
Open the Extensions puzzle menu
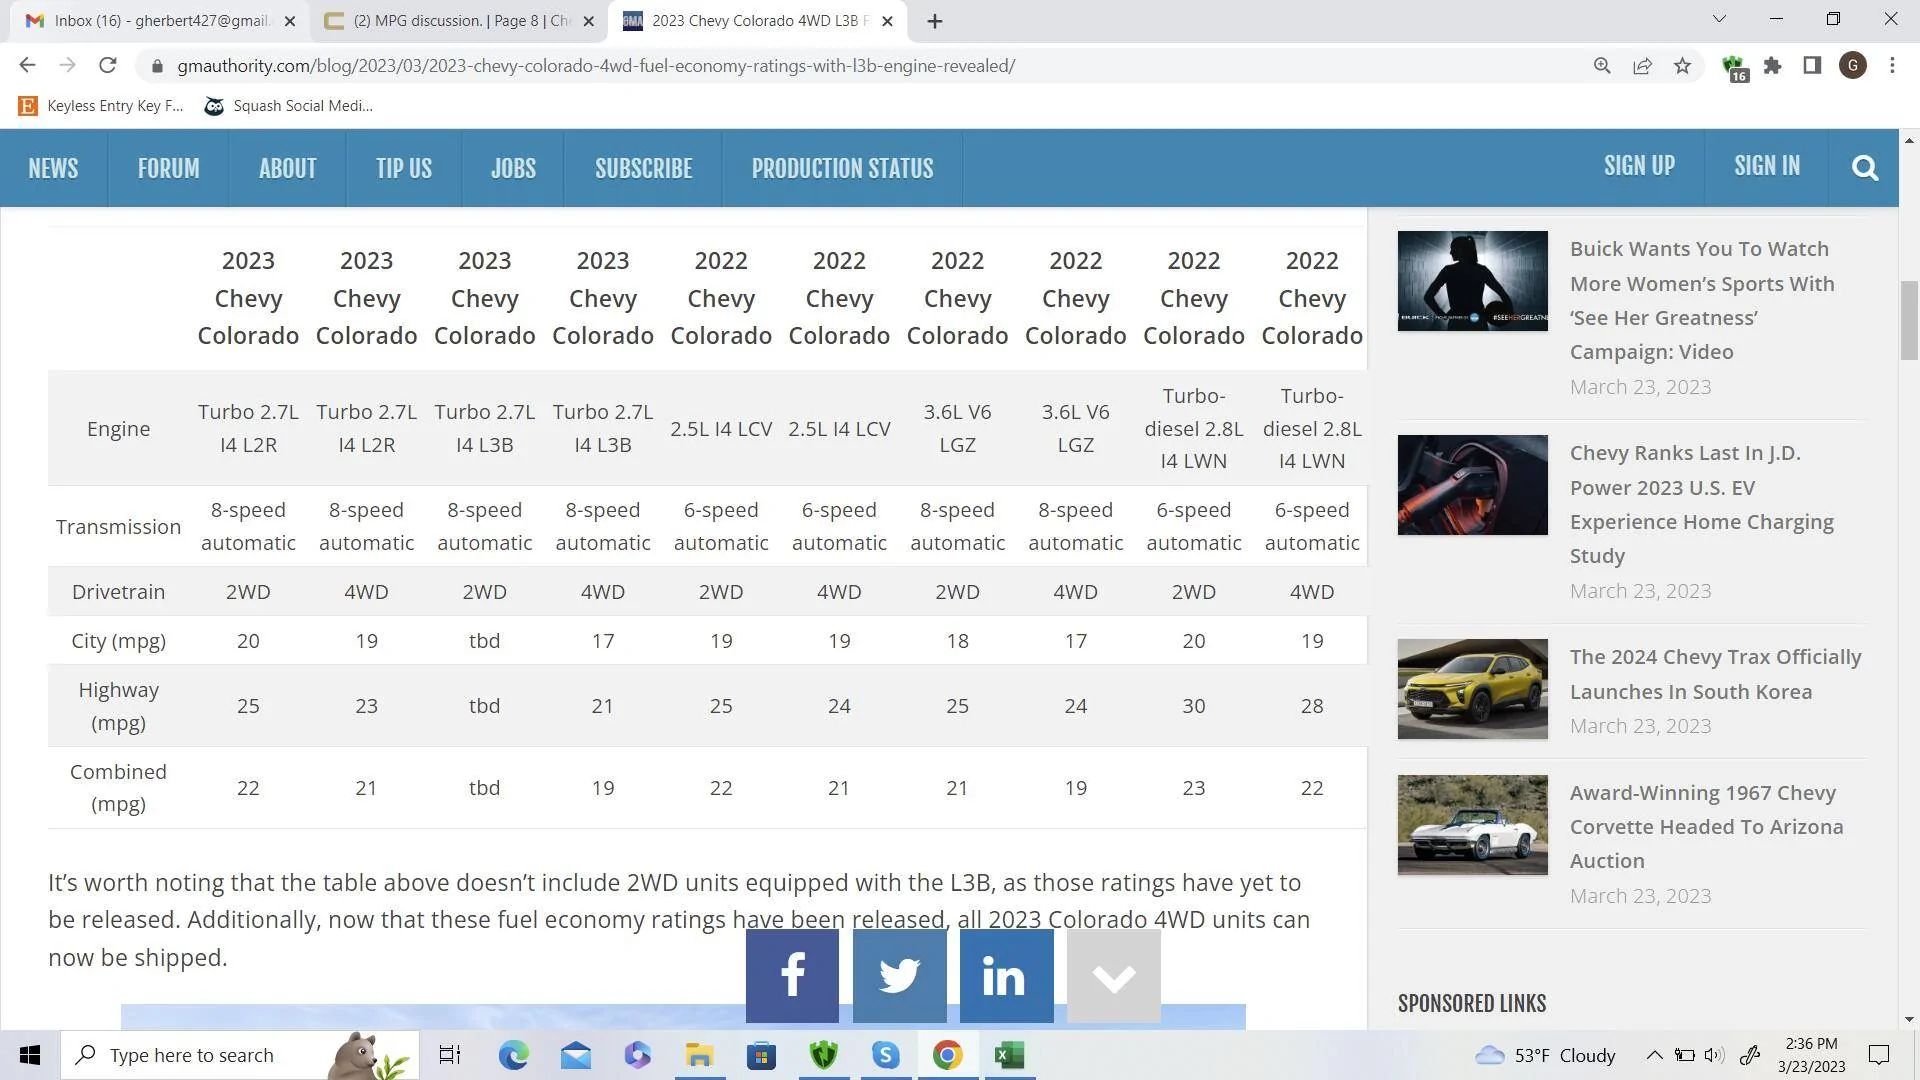tap(1773, 66)
